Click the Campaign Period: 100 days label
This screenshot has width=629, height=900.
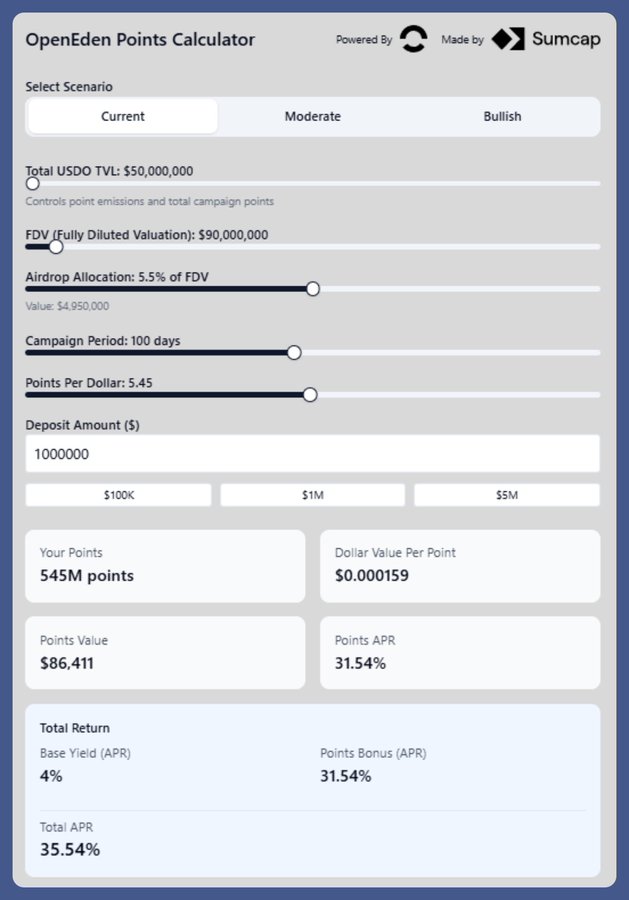coord(103,340)
